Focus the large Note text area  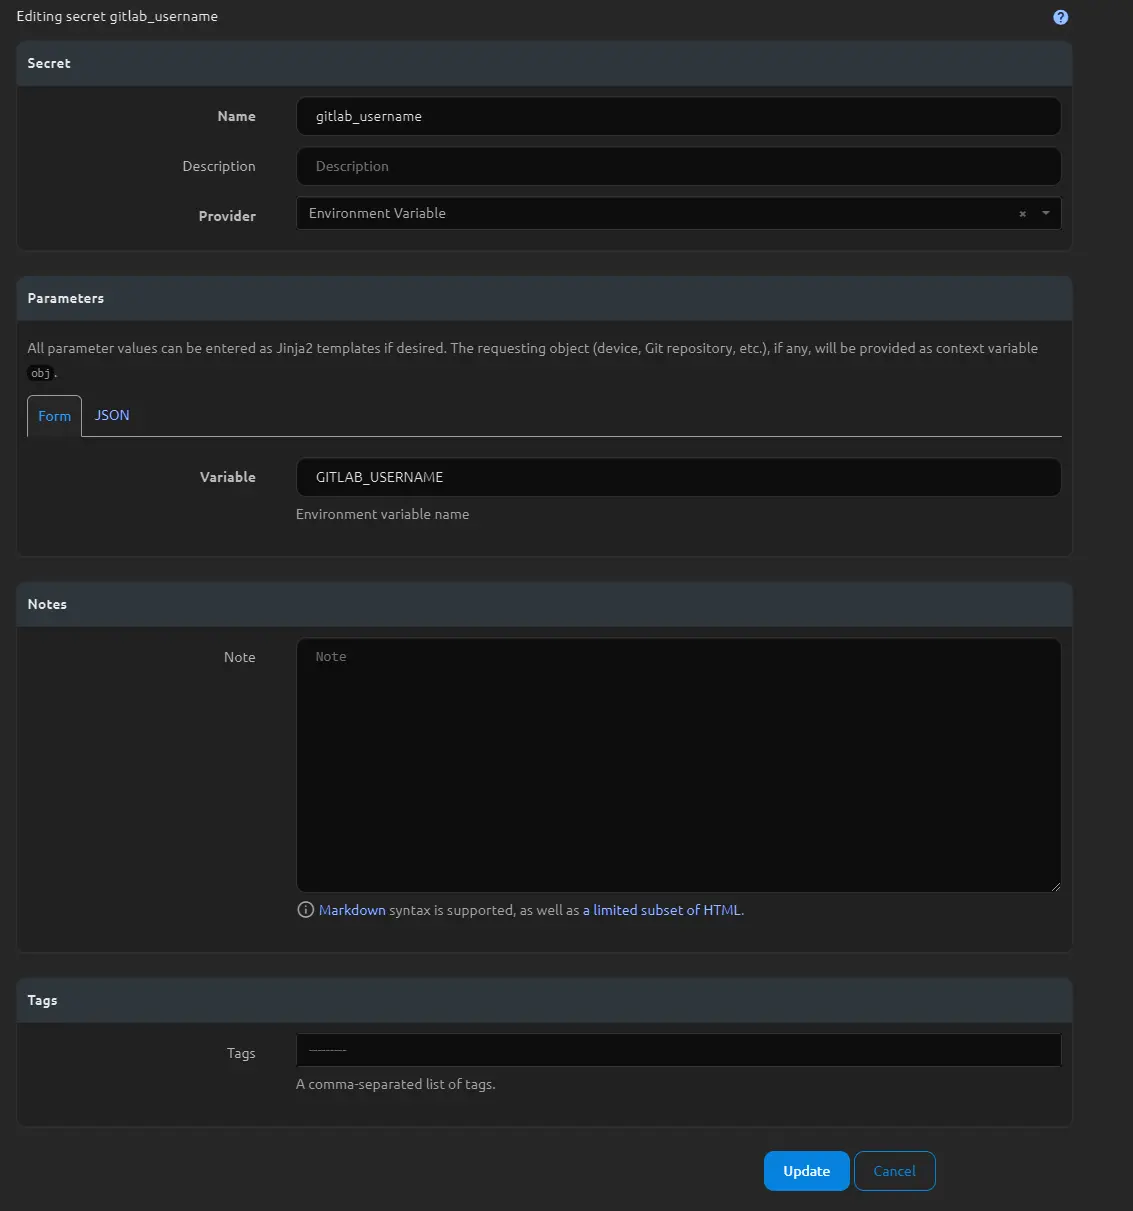(x=678, y=765)
